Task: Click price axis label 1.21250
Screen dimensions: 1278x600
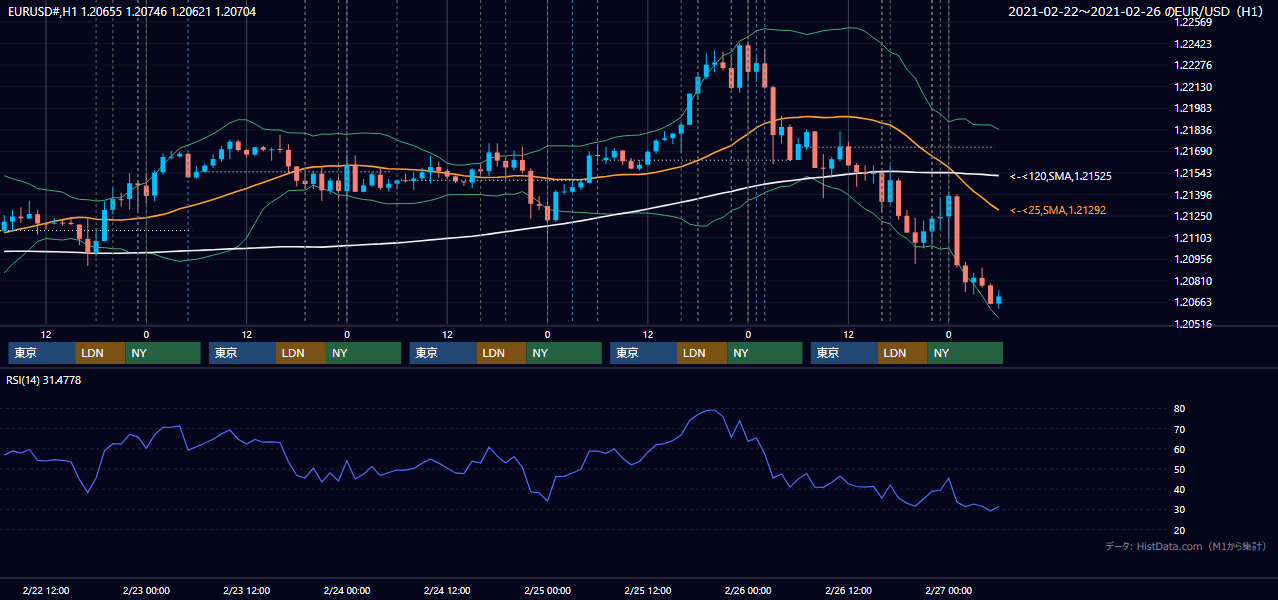Action: tap(1193, 217)
